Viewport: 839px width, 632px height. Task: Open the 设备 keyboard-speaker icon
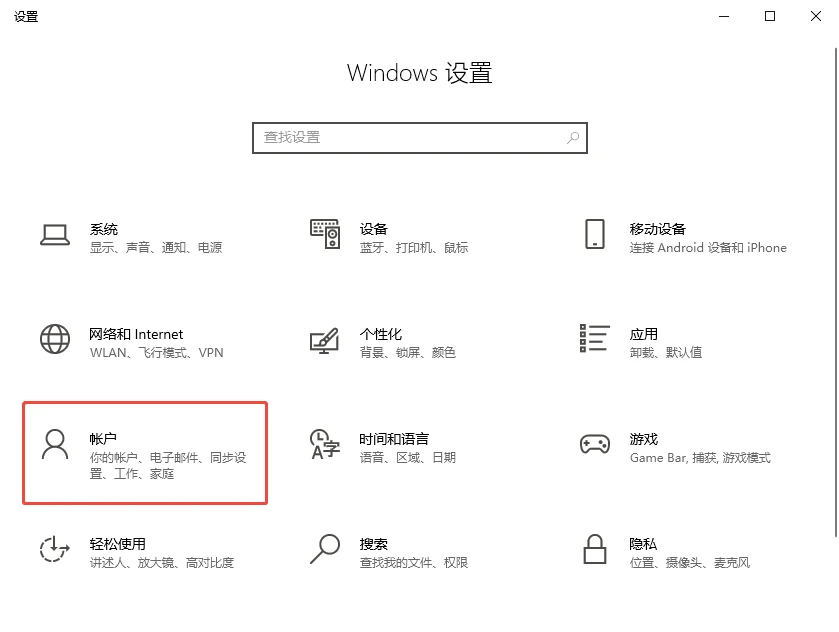coord(325,234)
